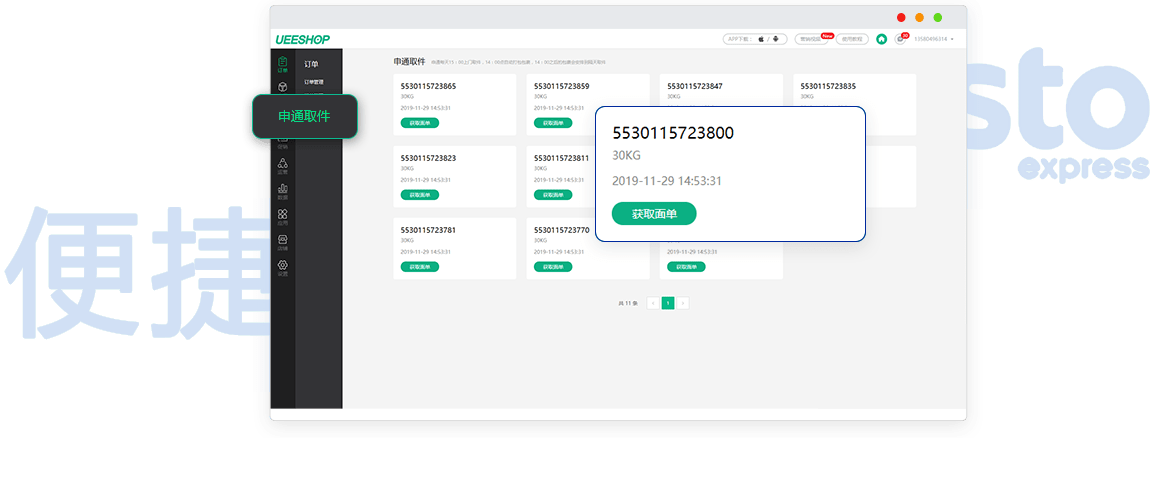This screenshot has height=500, width=1159.
Task: Select the 申通取件 menu item
Action: click(x=305, y=116)
